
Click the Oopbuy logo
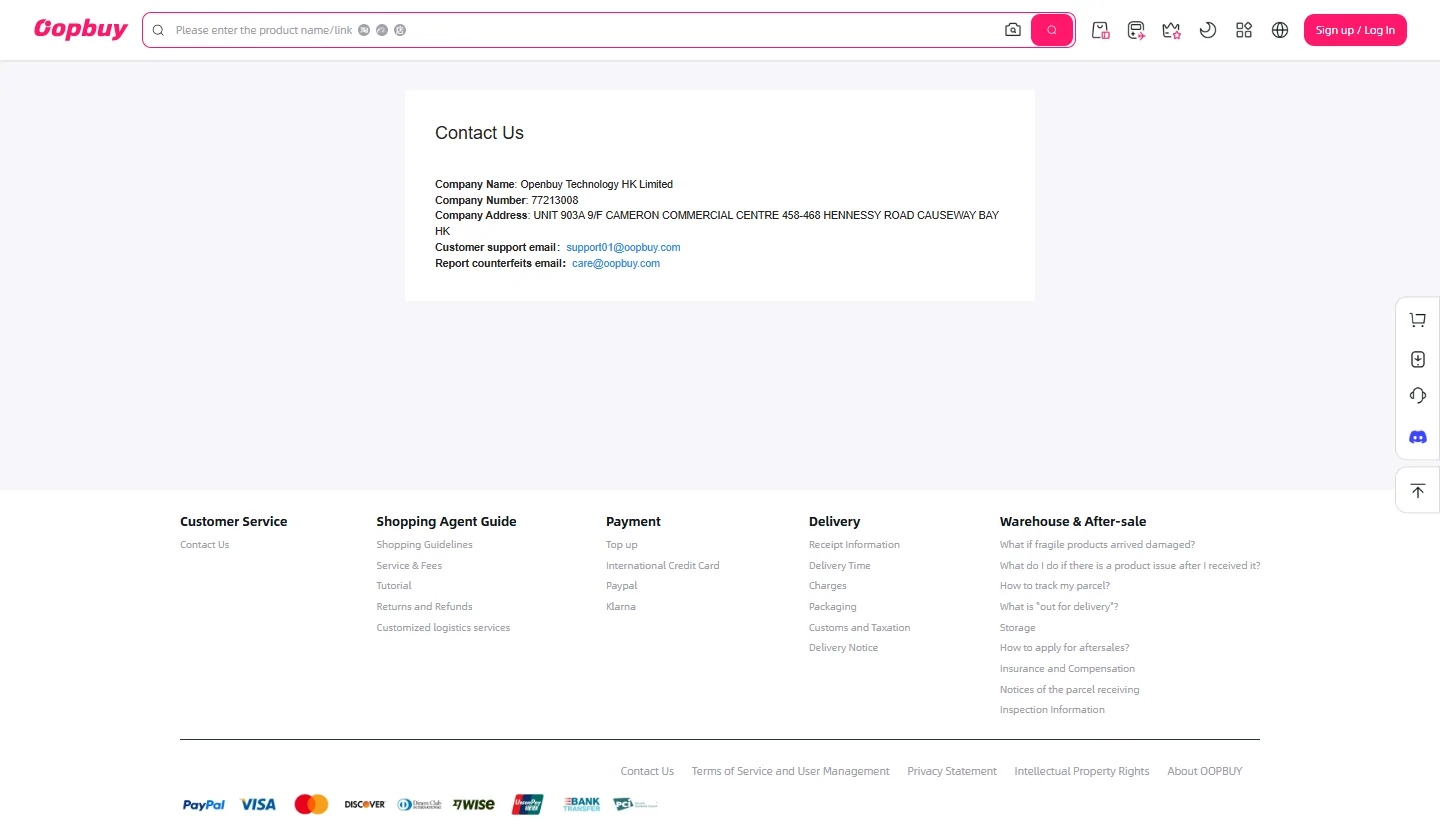click(x=81, y=29)
